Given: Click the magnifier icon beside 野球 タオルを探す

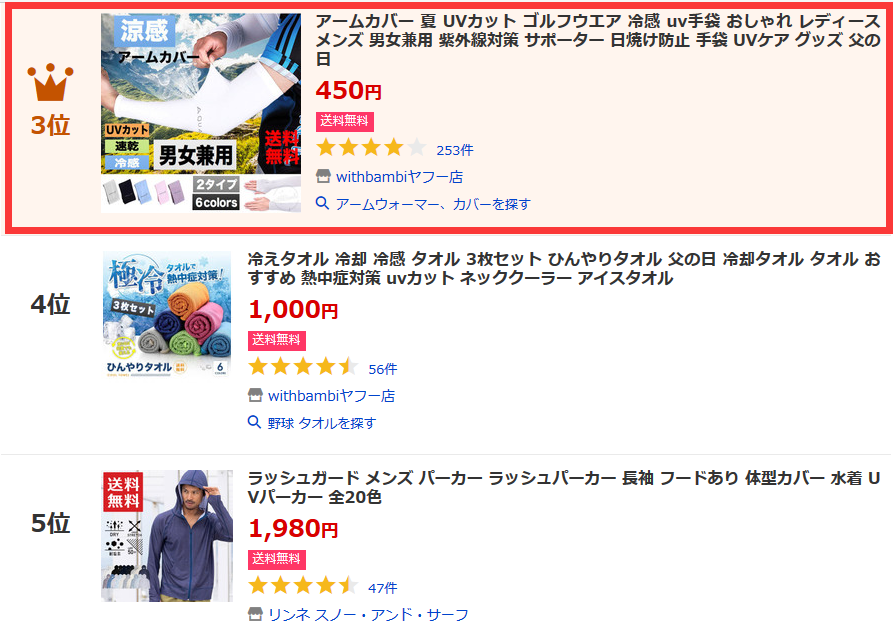Looking at the screenshot, I should [255, 422].
